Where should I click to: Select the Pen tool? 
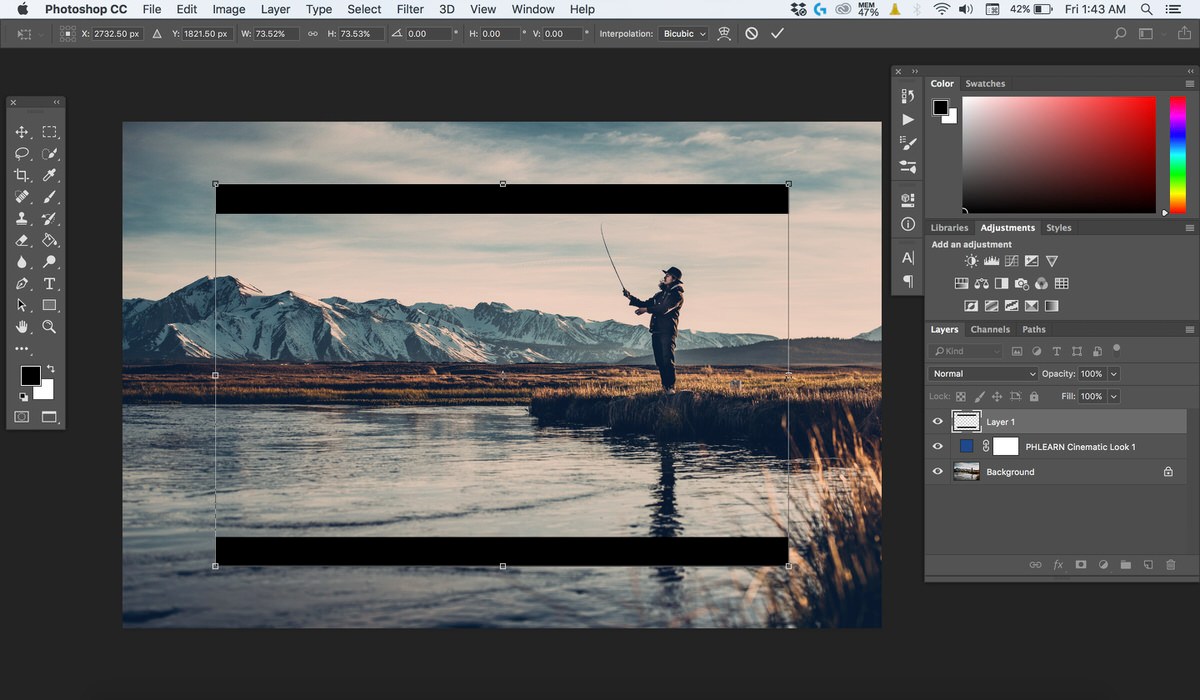22,284
